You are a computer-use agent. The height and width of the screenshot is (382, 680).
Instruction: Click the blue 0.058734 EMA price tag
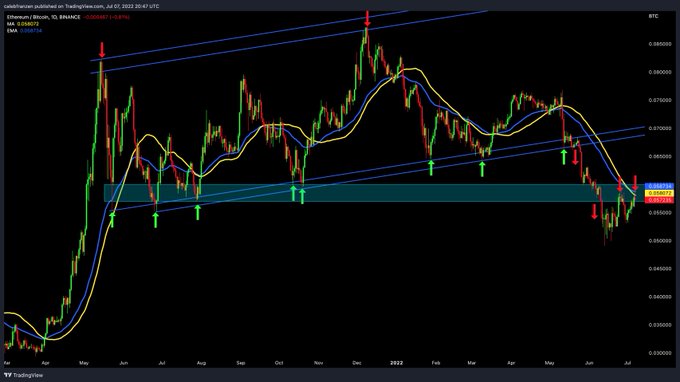pos(659,186)
